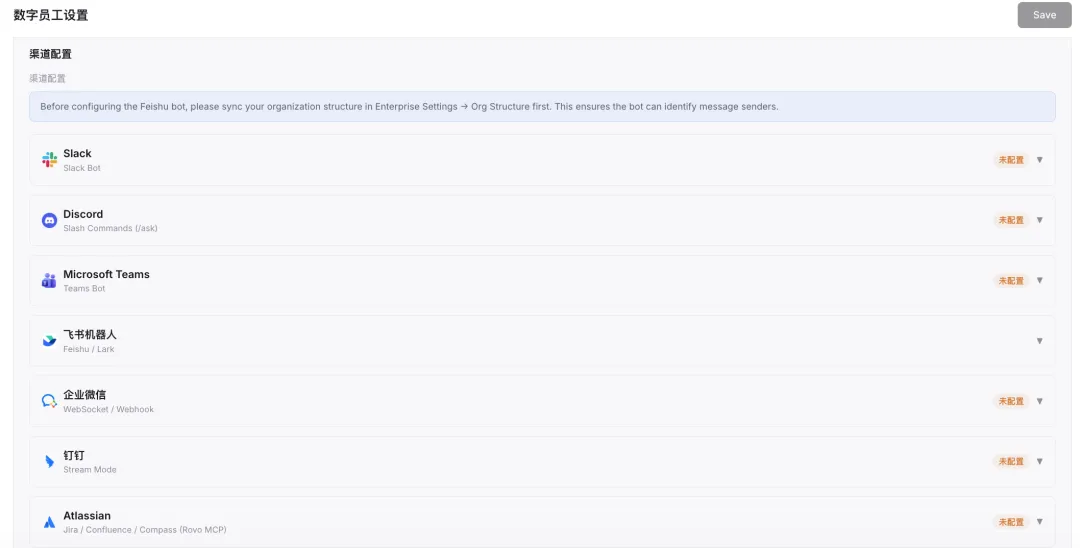The image size is (1080, 548).
Task: Click the Save button
Action: [x=1044, y=15]
